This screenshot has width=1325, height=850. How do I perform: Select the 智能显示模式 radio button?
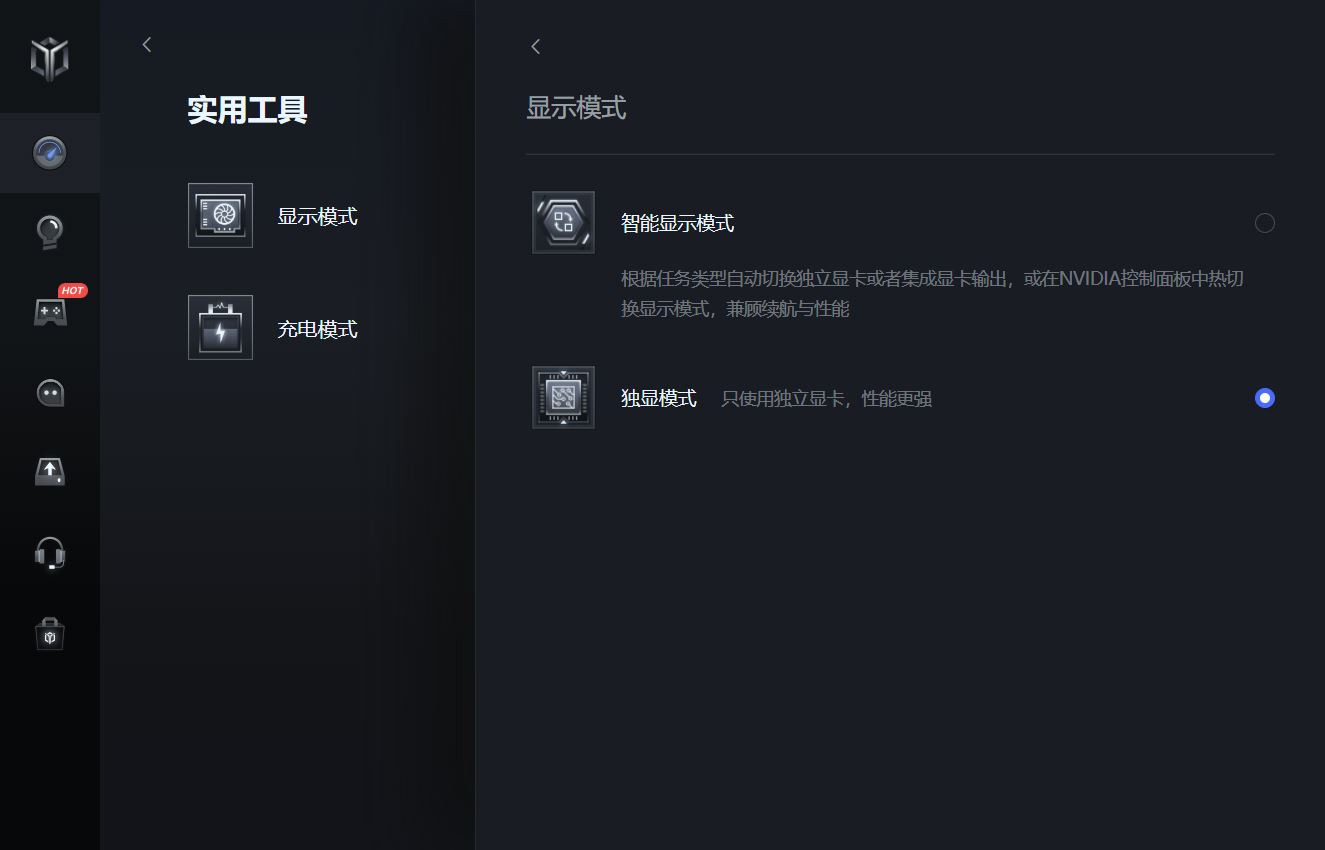pos(1265,223)
